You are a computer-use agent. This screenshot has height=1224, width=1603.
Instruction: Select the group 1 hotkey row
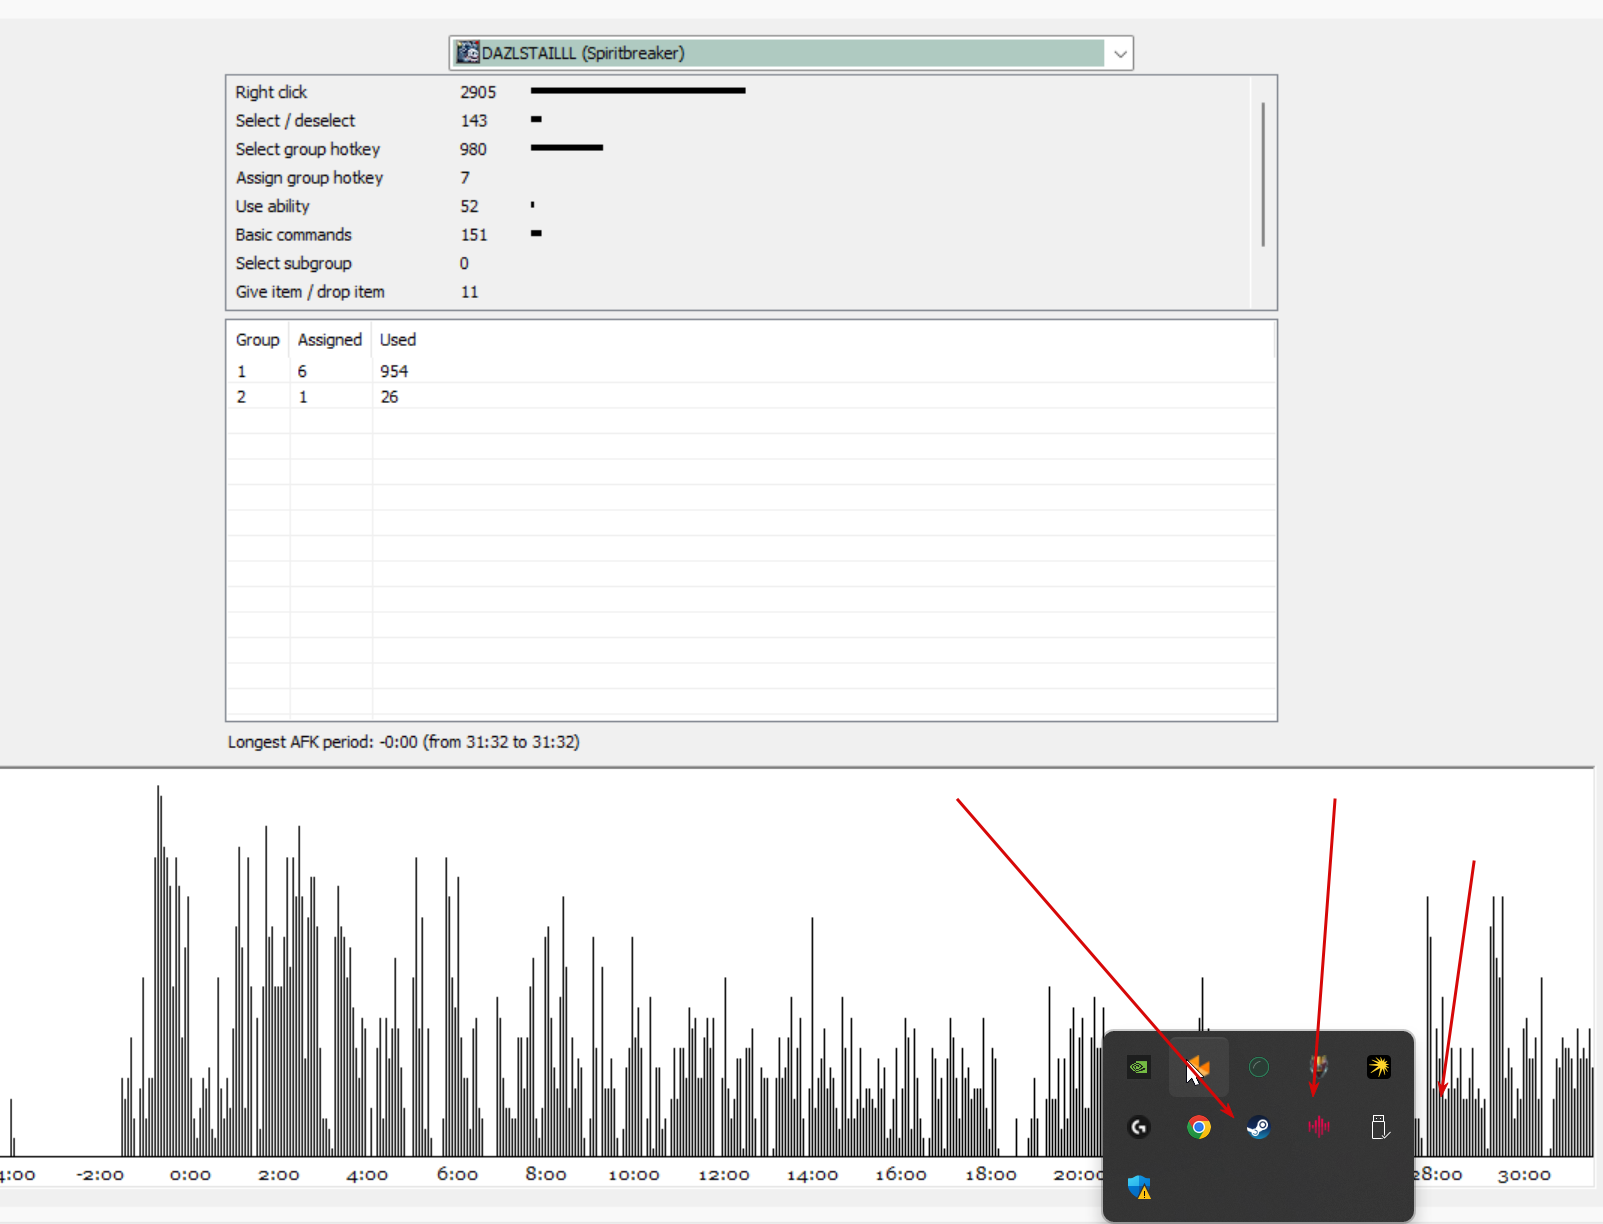point(751,371)
